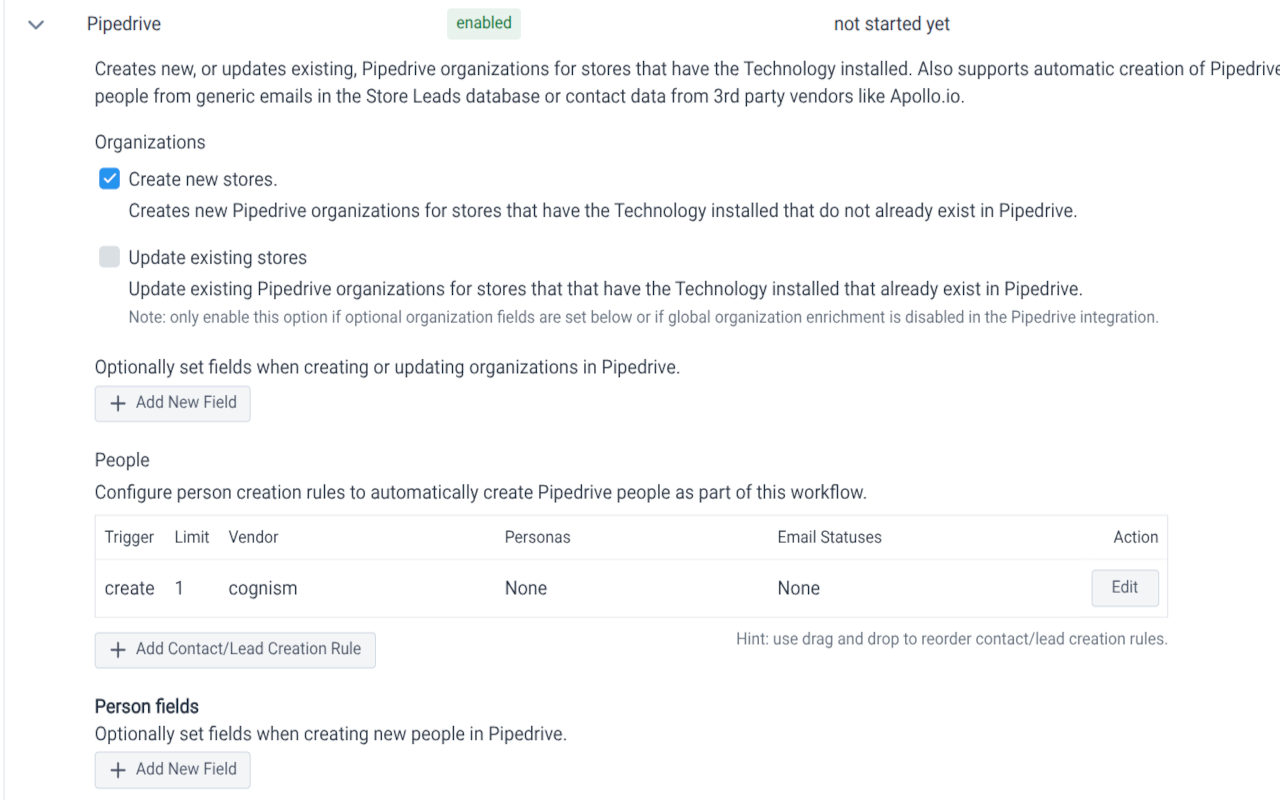Viewport: 1280px width, 800px height.
Task: Click the Personas column header
Action: [x=537, y=537]
